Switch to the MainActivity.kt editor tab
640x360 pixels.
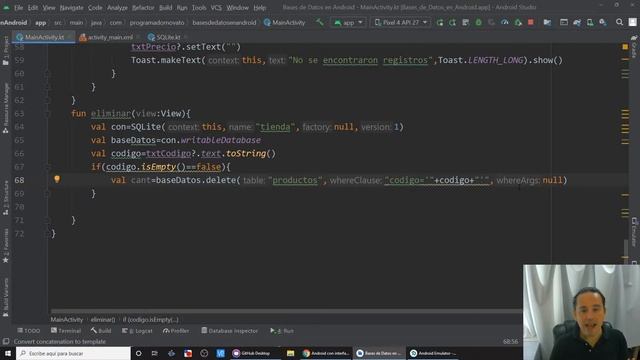(43, 37)
